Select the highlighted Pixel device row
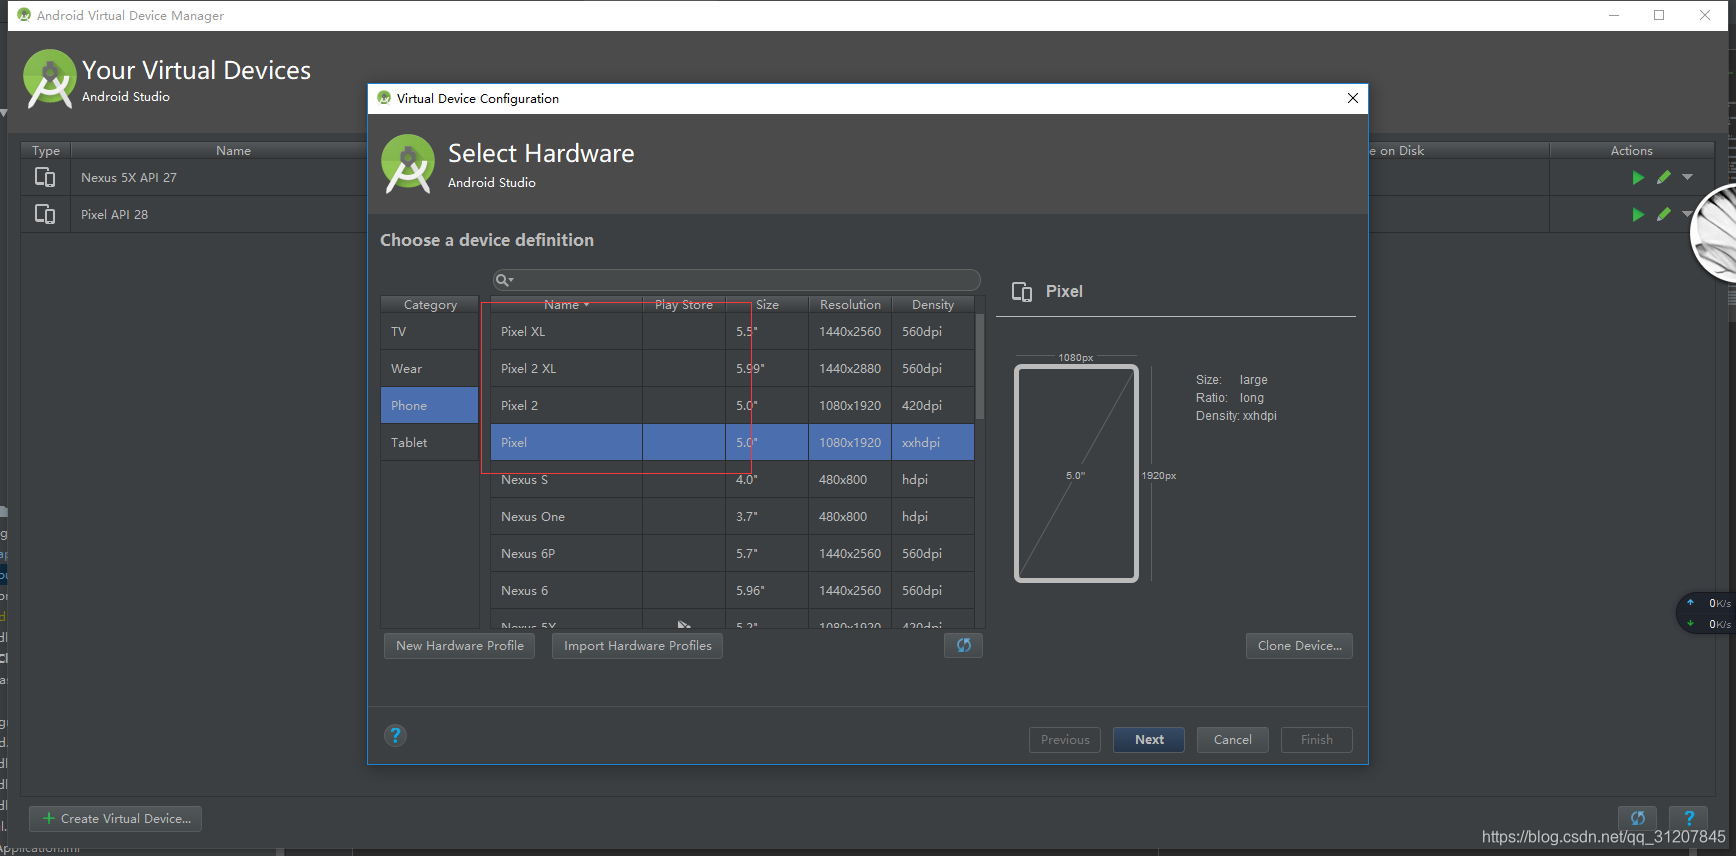 click(732, 442)
